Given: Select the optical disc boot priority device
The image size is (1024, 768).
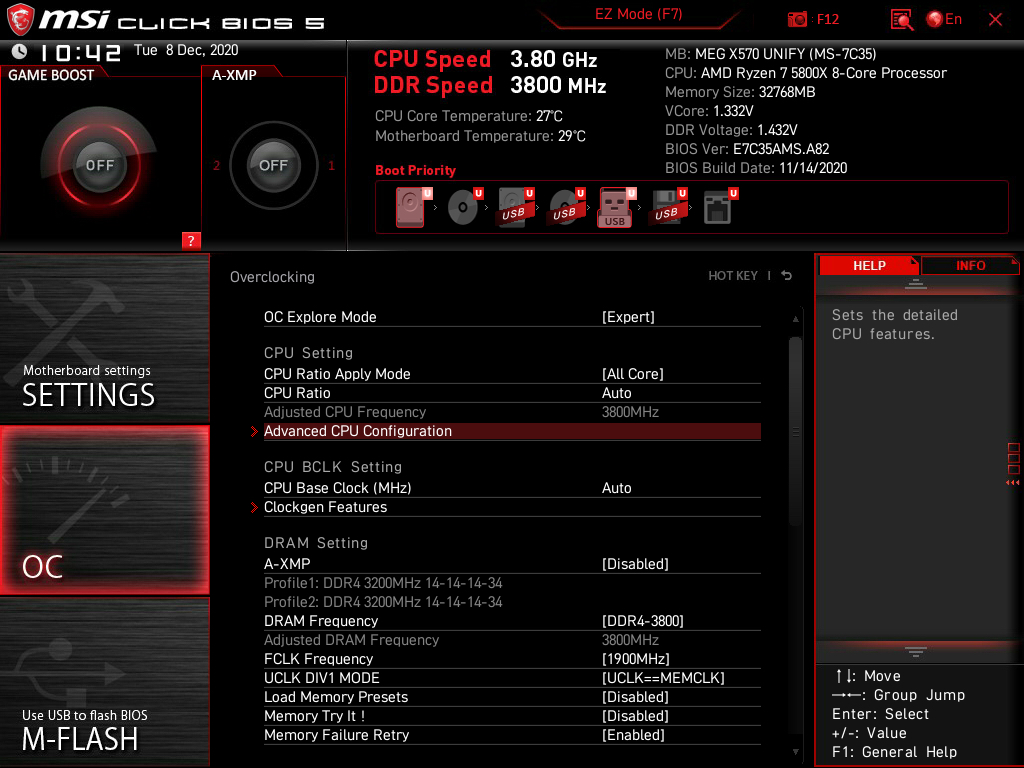Looking at the screenshot, I should pos(464,207).
